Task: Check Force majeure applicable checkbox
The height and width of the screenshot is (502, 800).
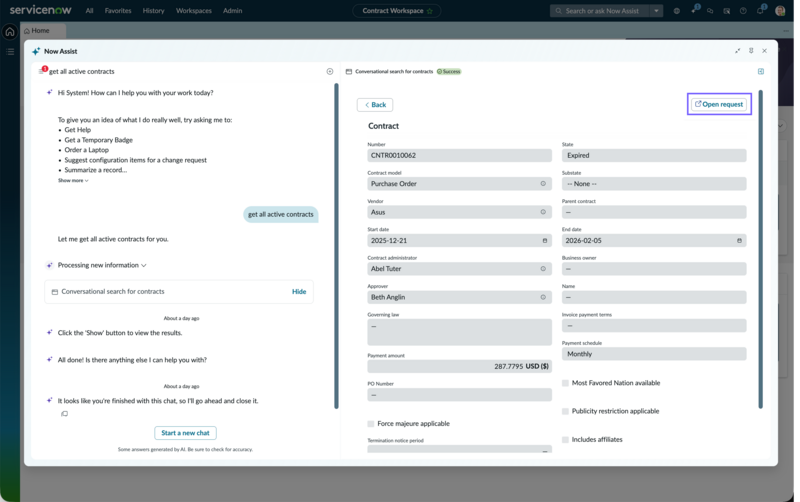Action: [371, 423]
